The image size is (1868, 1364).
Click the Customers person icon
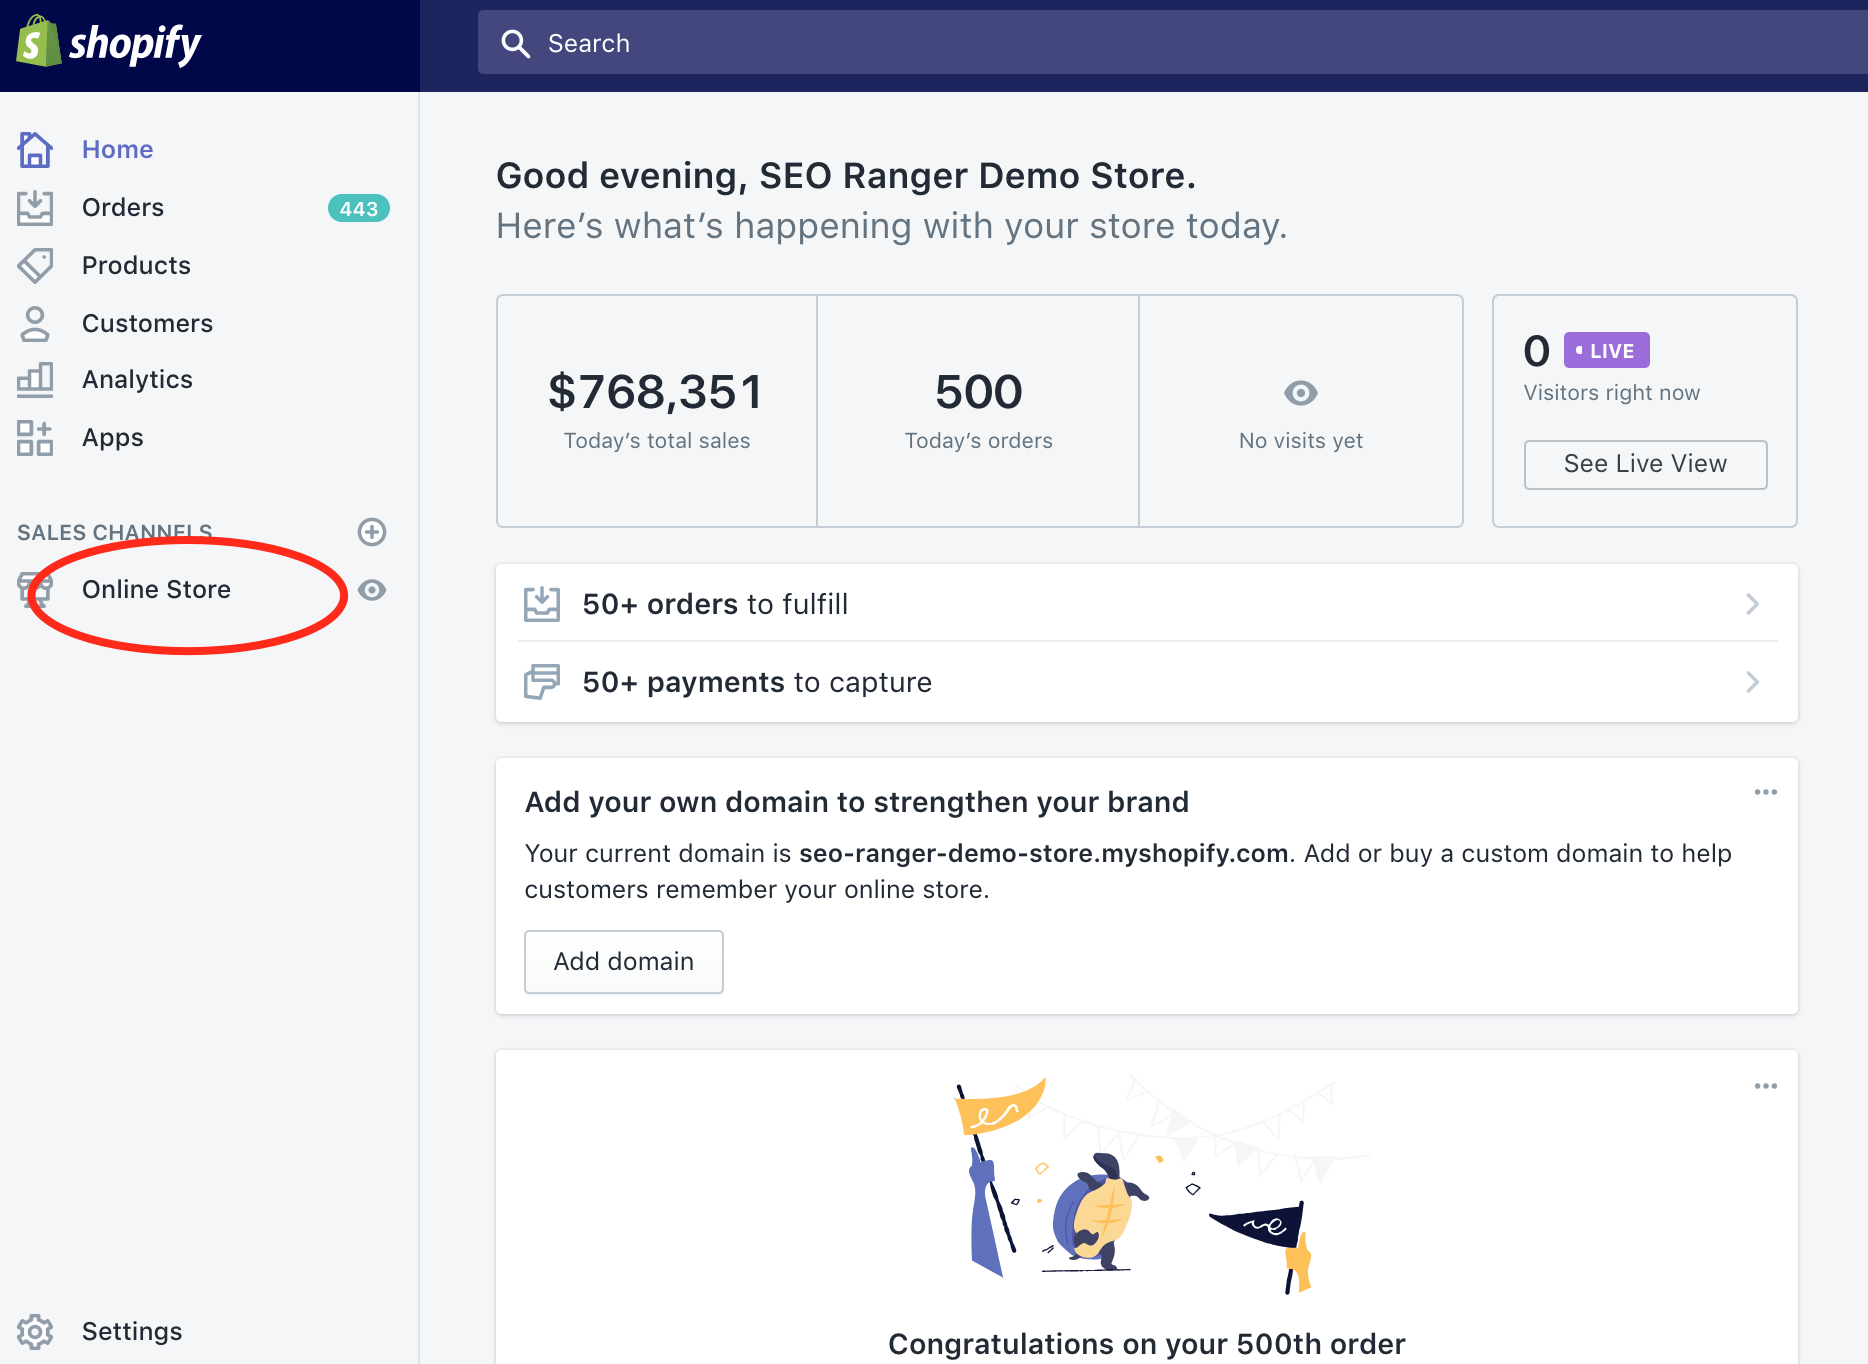[x=35, y=323]
